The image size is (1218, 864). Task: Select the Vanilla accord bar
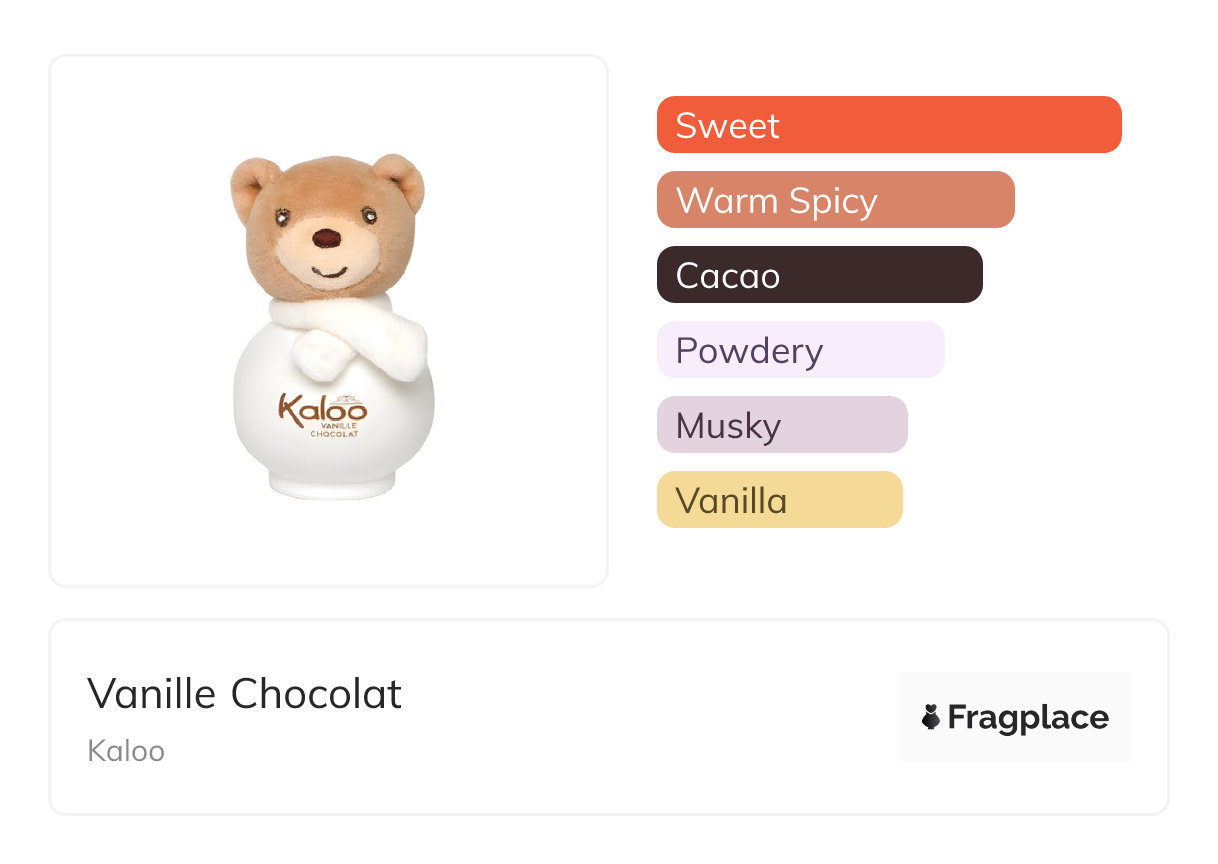pyautogui.click(x=779, y=500)
